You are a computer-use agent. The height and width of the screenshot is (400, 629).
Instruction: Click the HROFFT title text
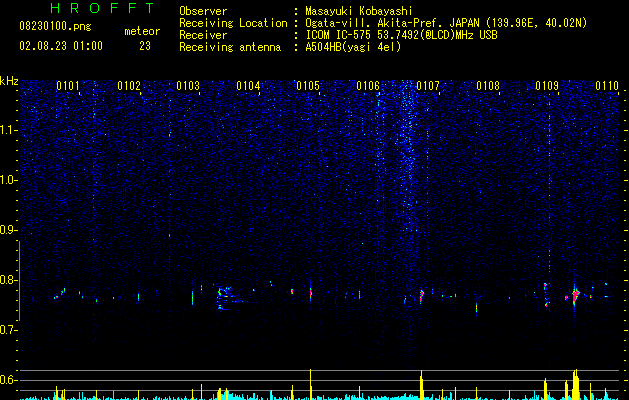coord(102,8)
